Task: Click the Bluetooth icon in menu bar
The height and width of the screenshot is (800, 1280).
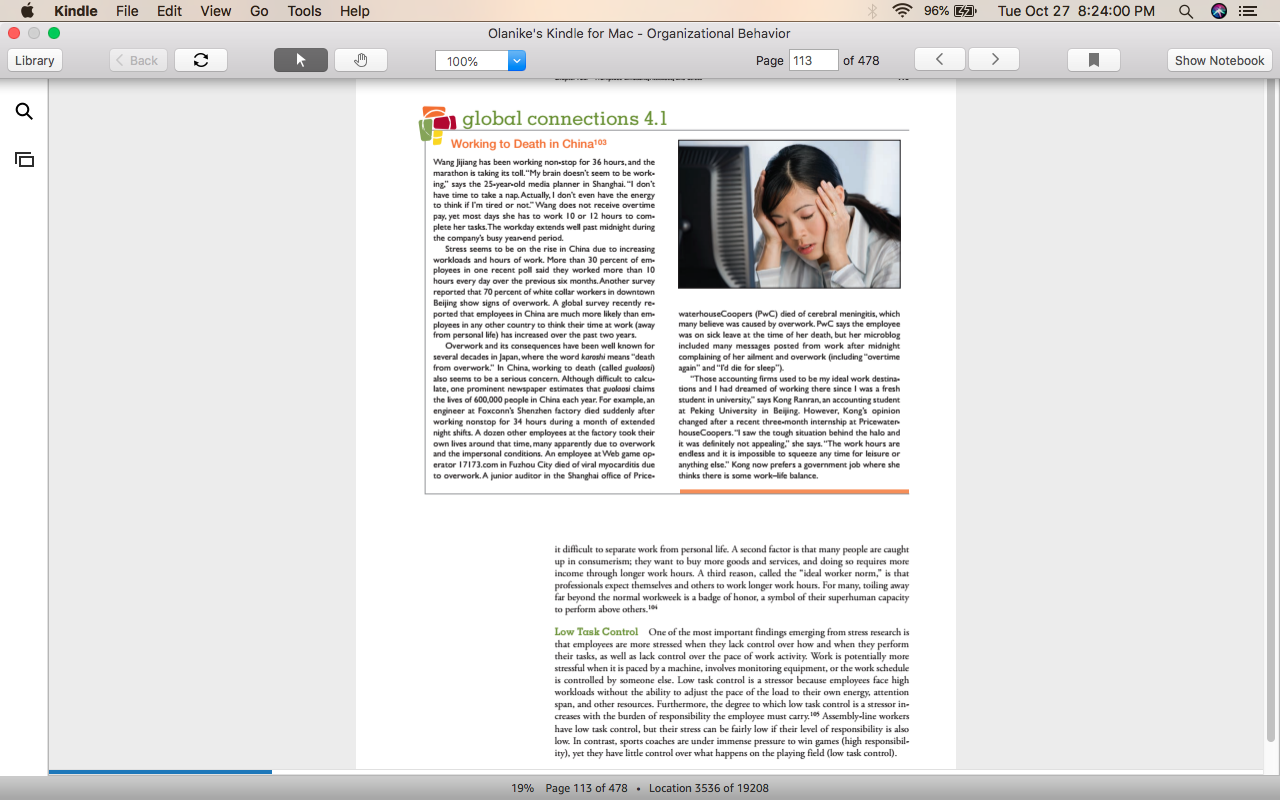Action: click(x=872, y=11)
